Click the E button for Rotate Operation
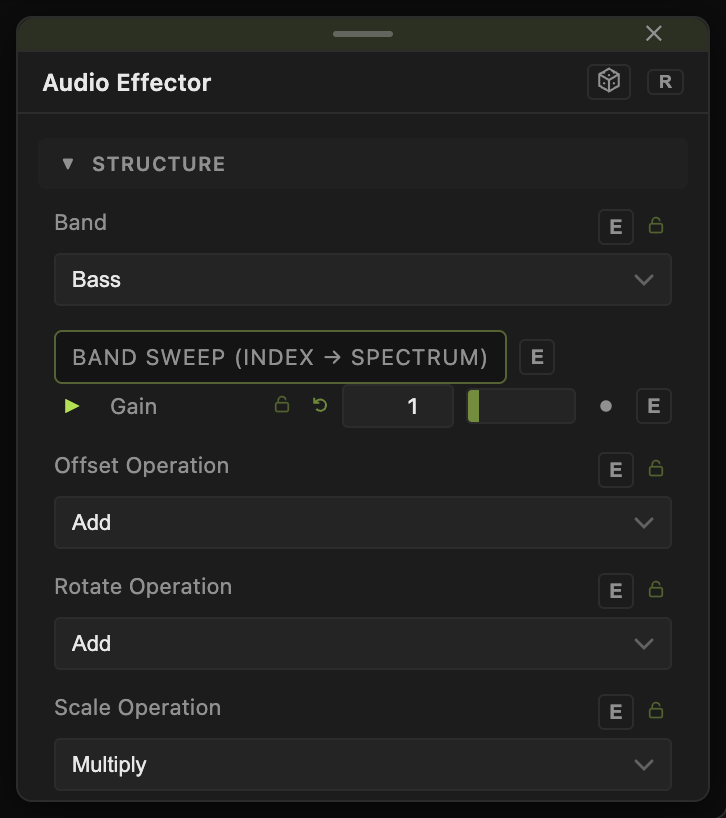Viewport: 726px width, 818px height. coord(615,591)
